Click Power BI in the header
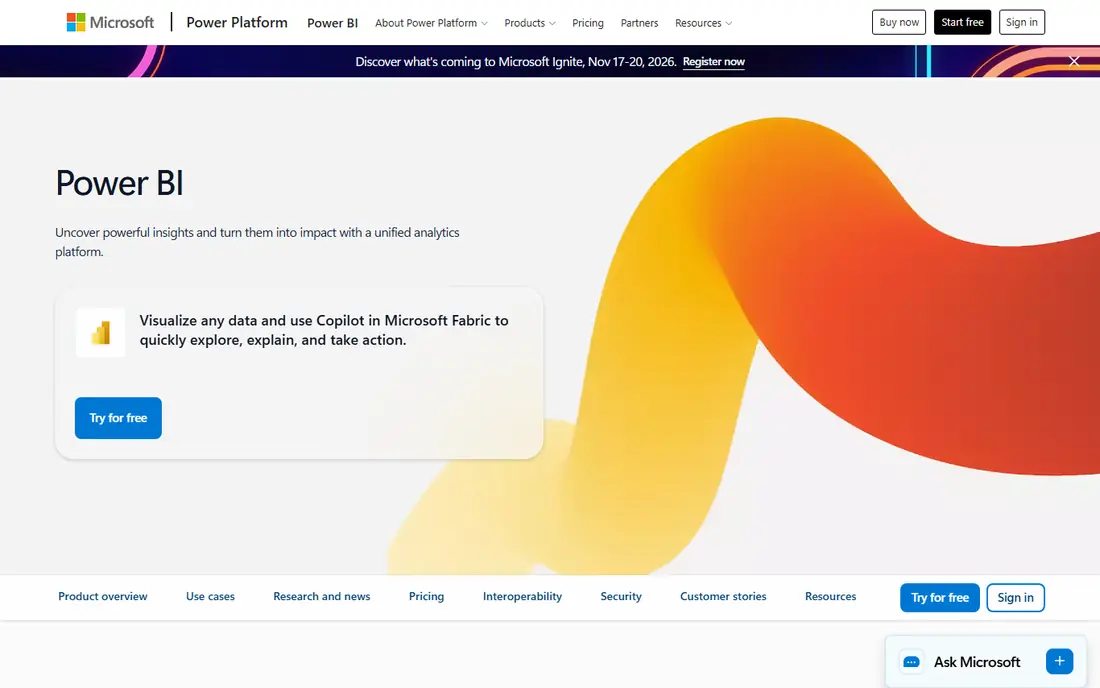1100x688 pixels. click(333, 23)
